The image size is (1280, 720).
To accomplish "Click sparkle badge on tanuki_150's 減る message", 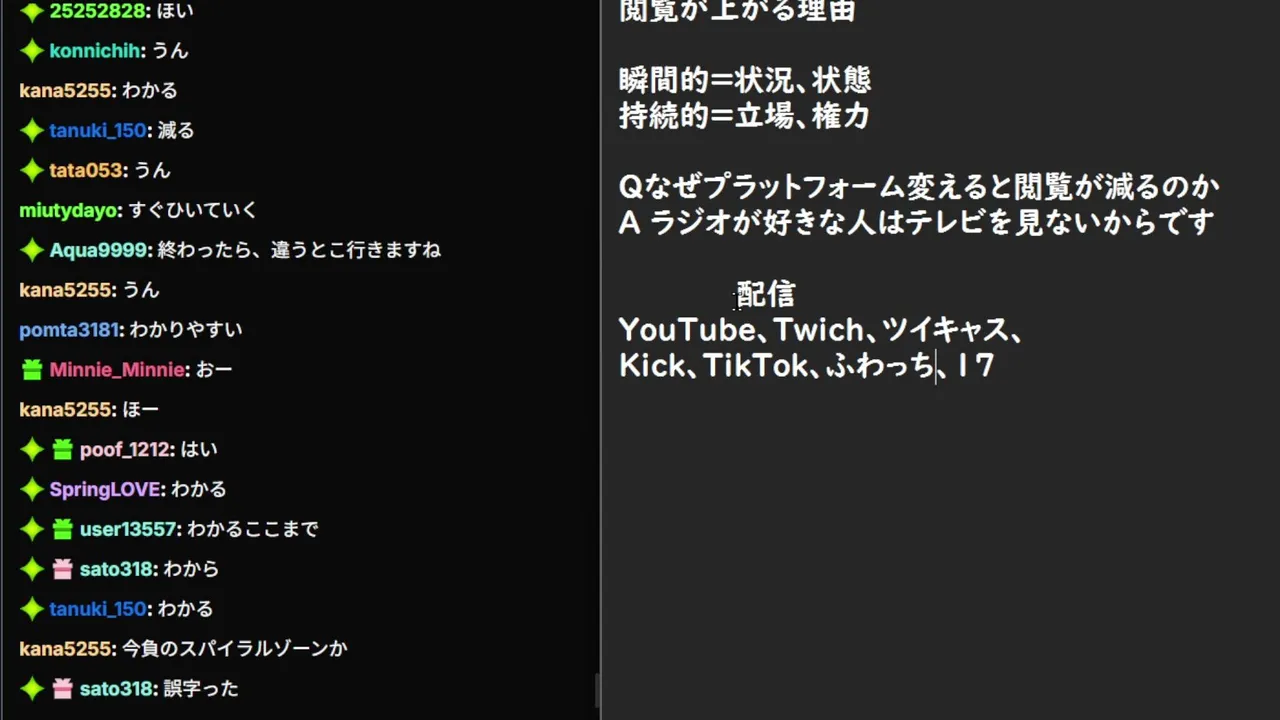I will click(32, 131).
